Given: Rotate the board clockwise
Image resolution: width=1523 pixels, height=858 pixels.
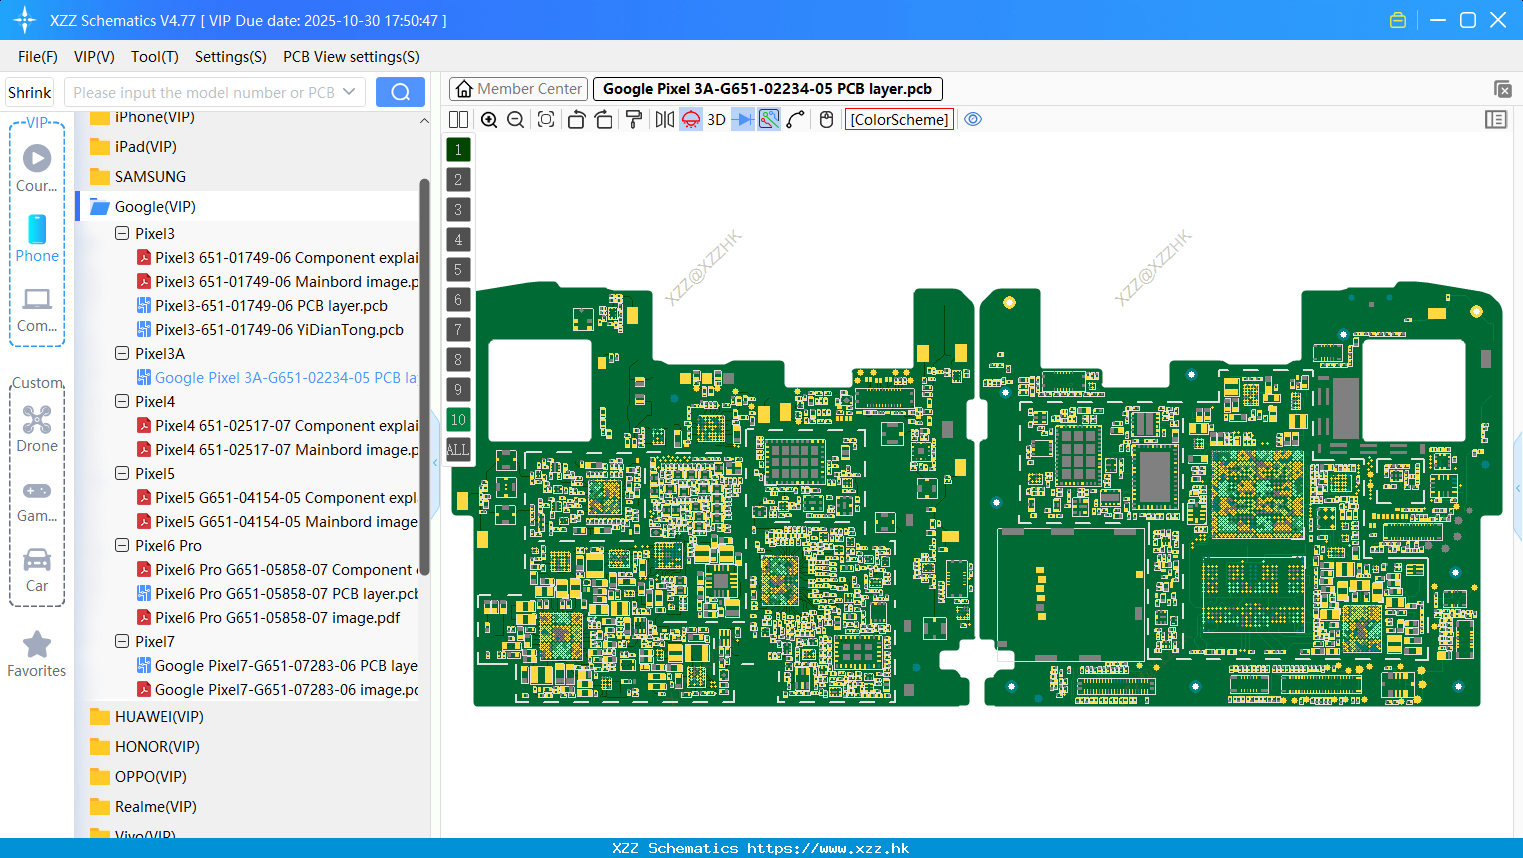Looking at the screenshot, I should [x=604, y=120].
